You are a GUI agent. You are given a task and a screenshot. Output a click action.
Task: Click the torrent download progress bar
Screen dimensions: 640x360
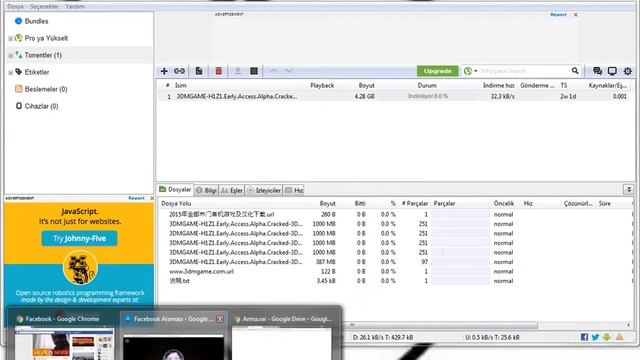pyautogui.click(x=428, y=97)
